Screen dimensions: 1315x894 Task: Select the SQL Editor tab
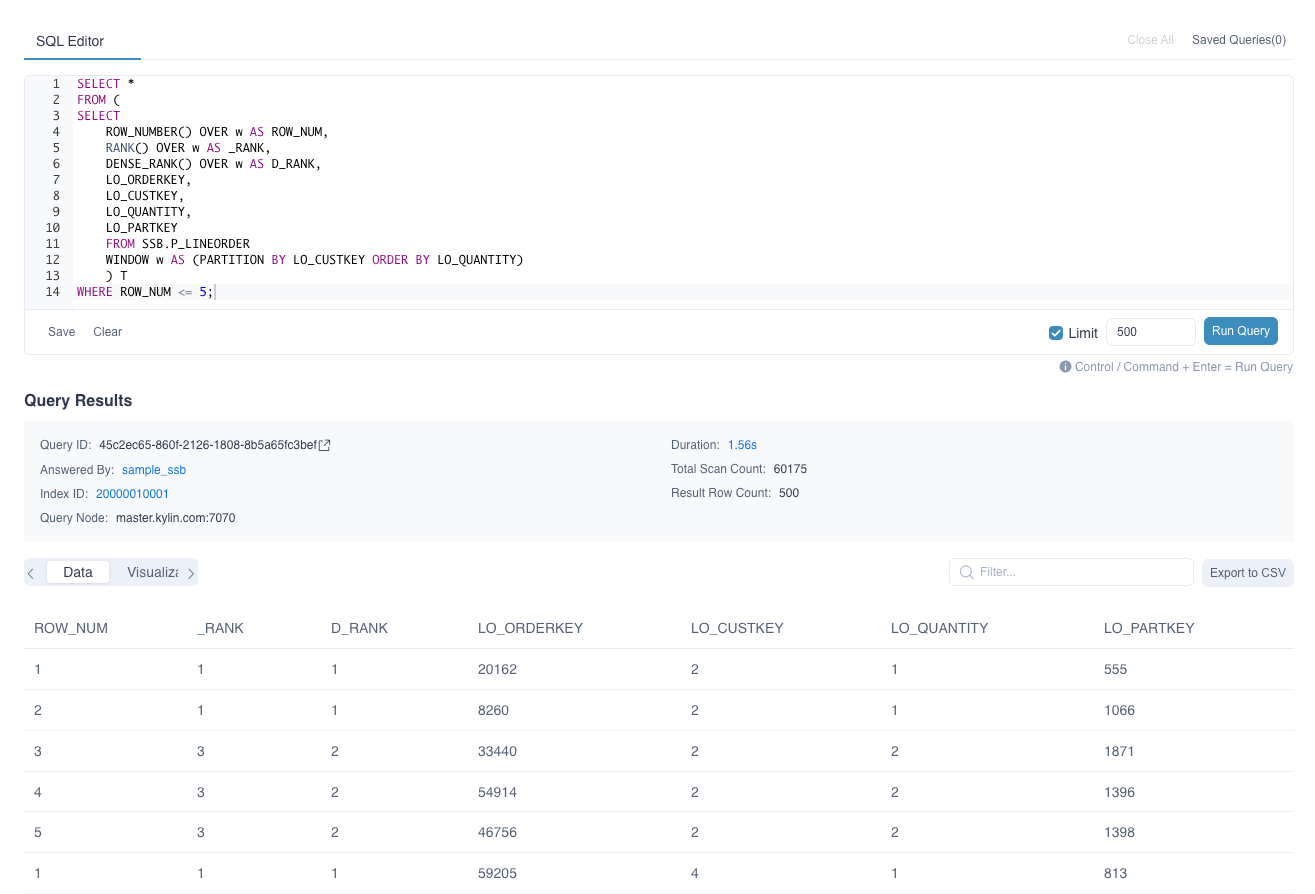point(70,41)
